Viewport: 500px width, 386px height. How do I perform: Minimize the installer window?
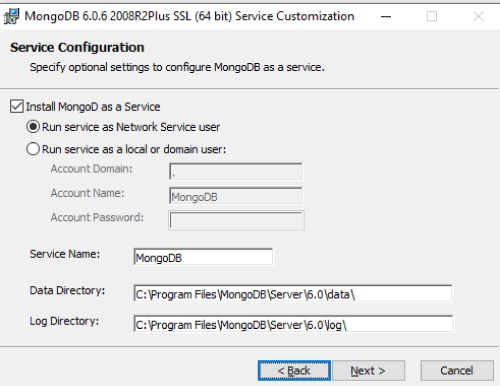click(x=386, y=16)
